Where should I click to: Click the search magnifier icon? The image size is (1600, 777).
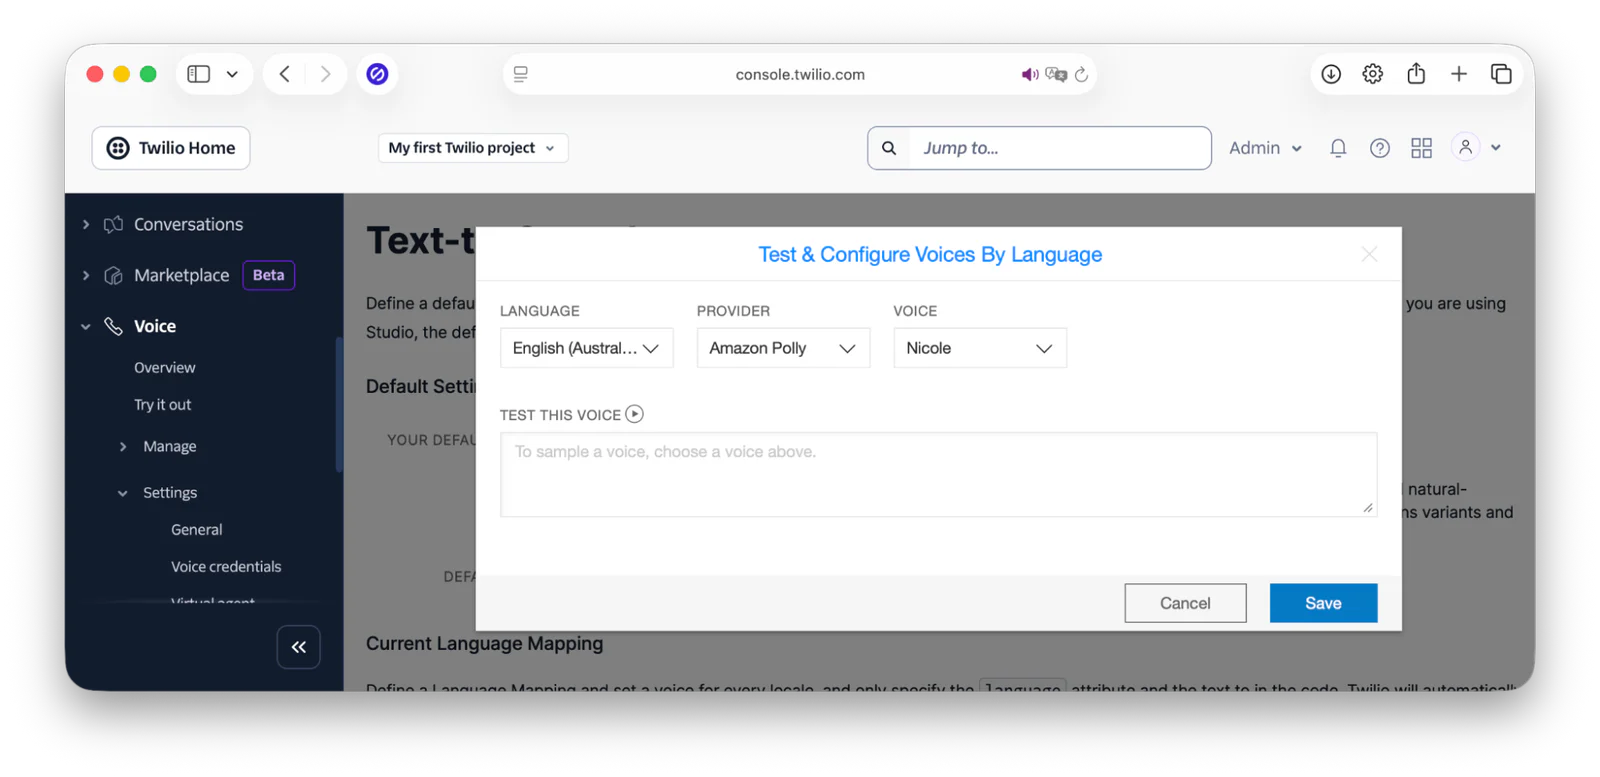pyautogui.click(x=889, y=148)
